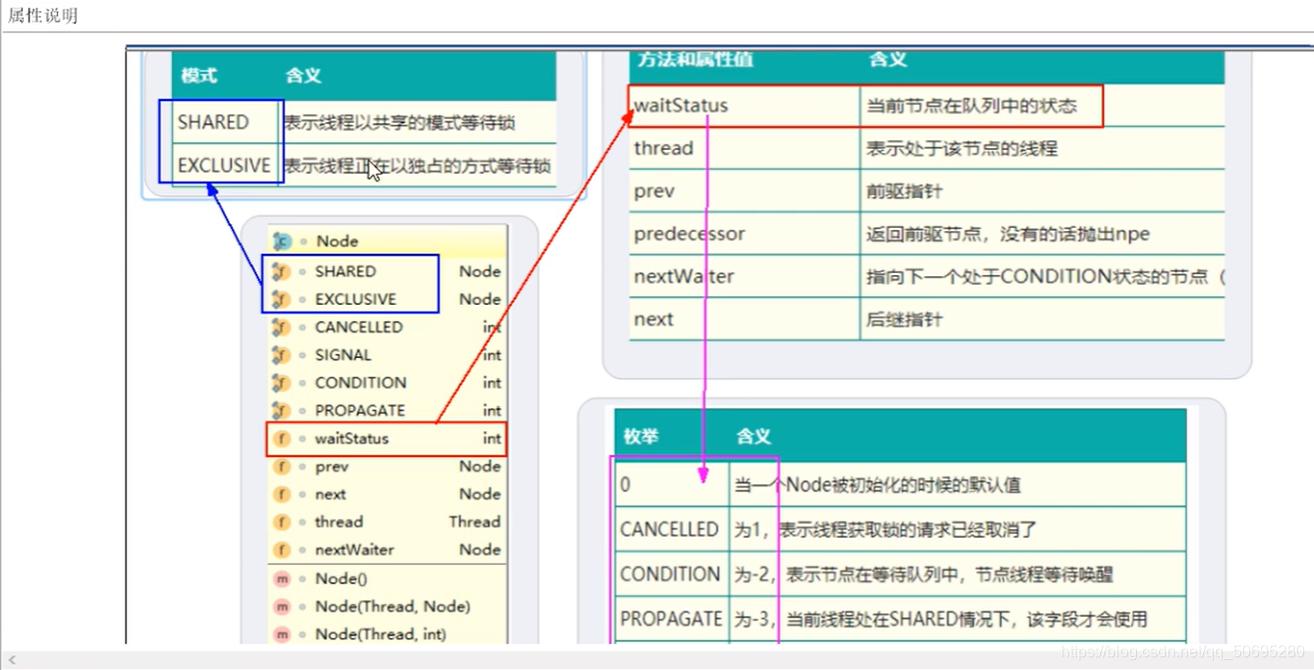
Task: Click CANCELLED cell in the 枚举 table
Action: coord(671,529)
